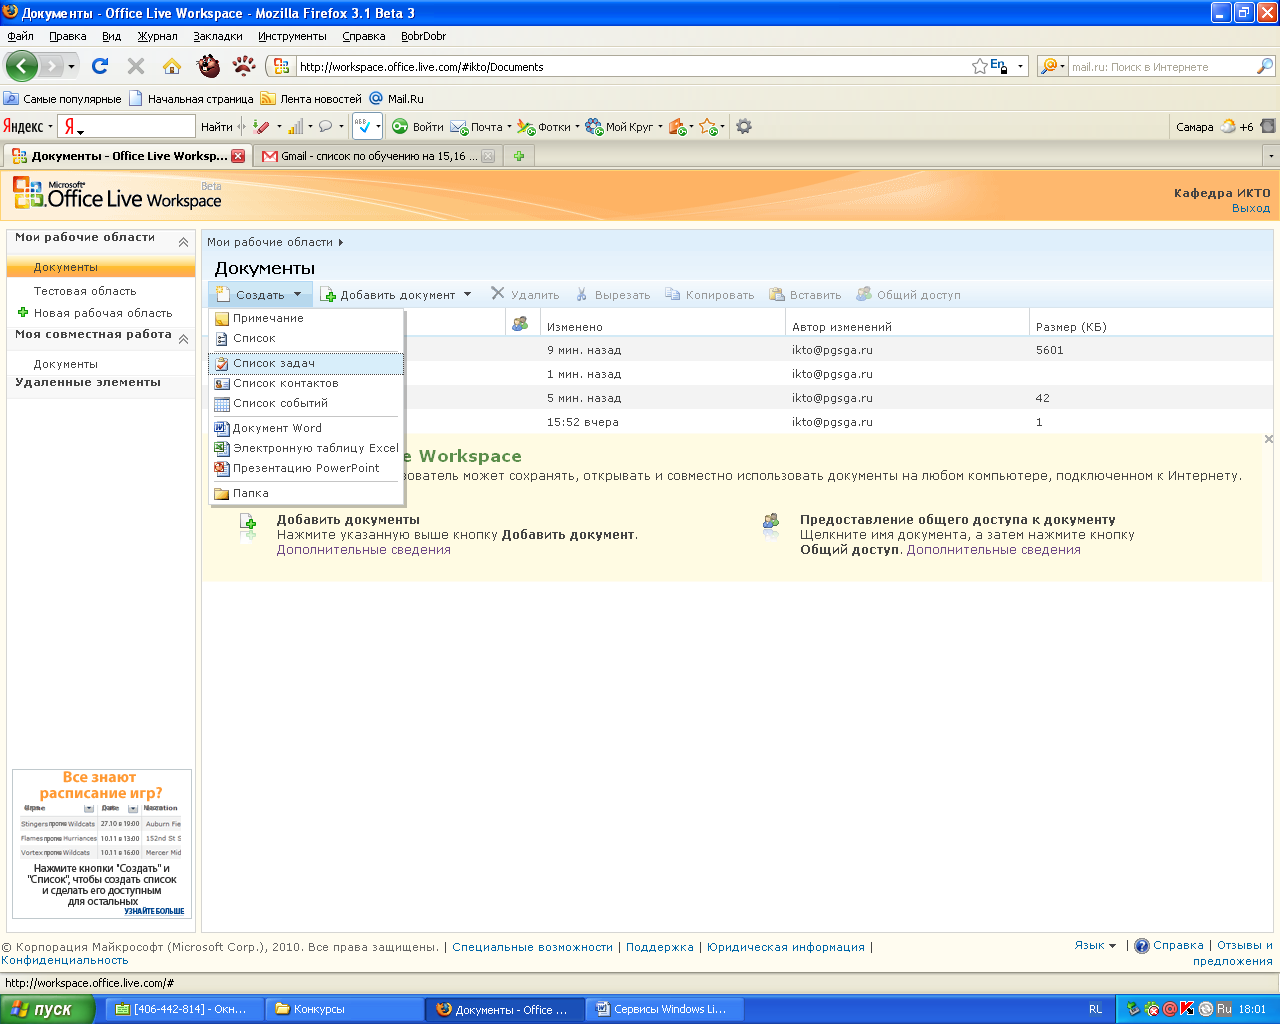Click the пуск Start button
Image resolution: width=1280 pixels, height=1024 pixels.
(47, 1009)
